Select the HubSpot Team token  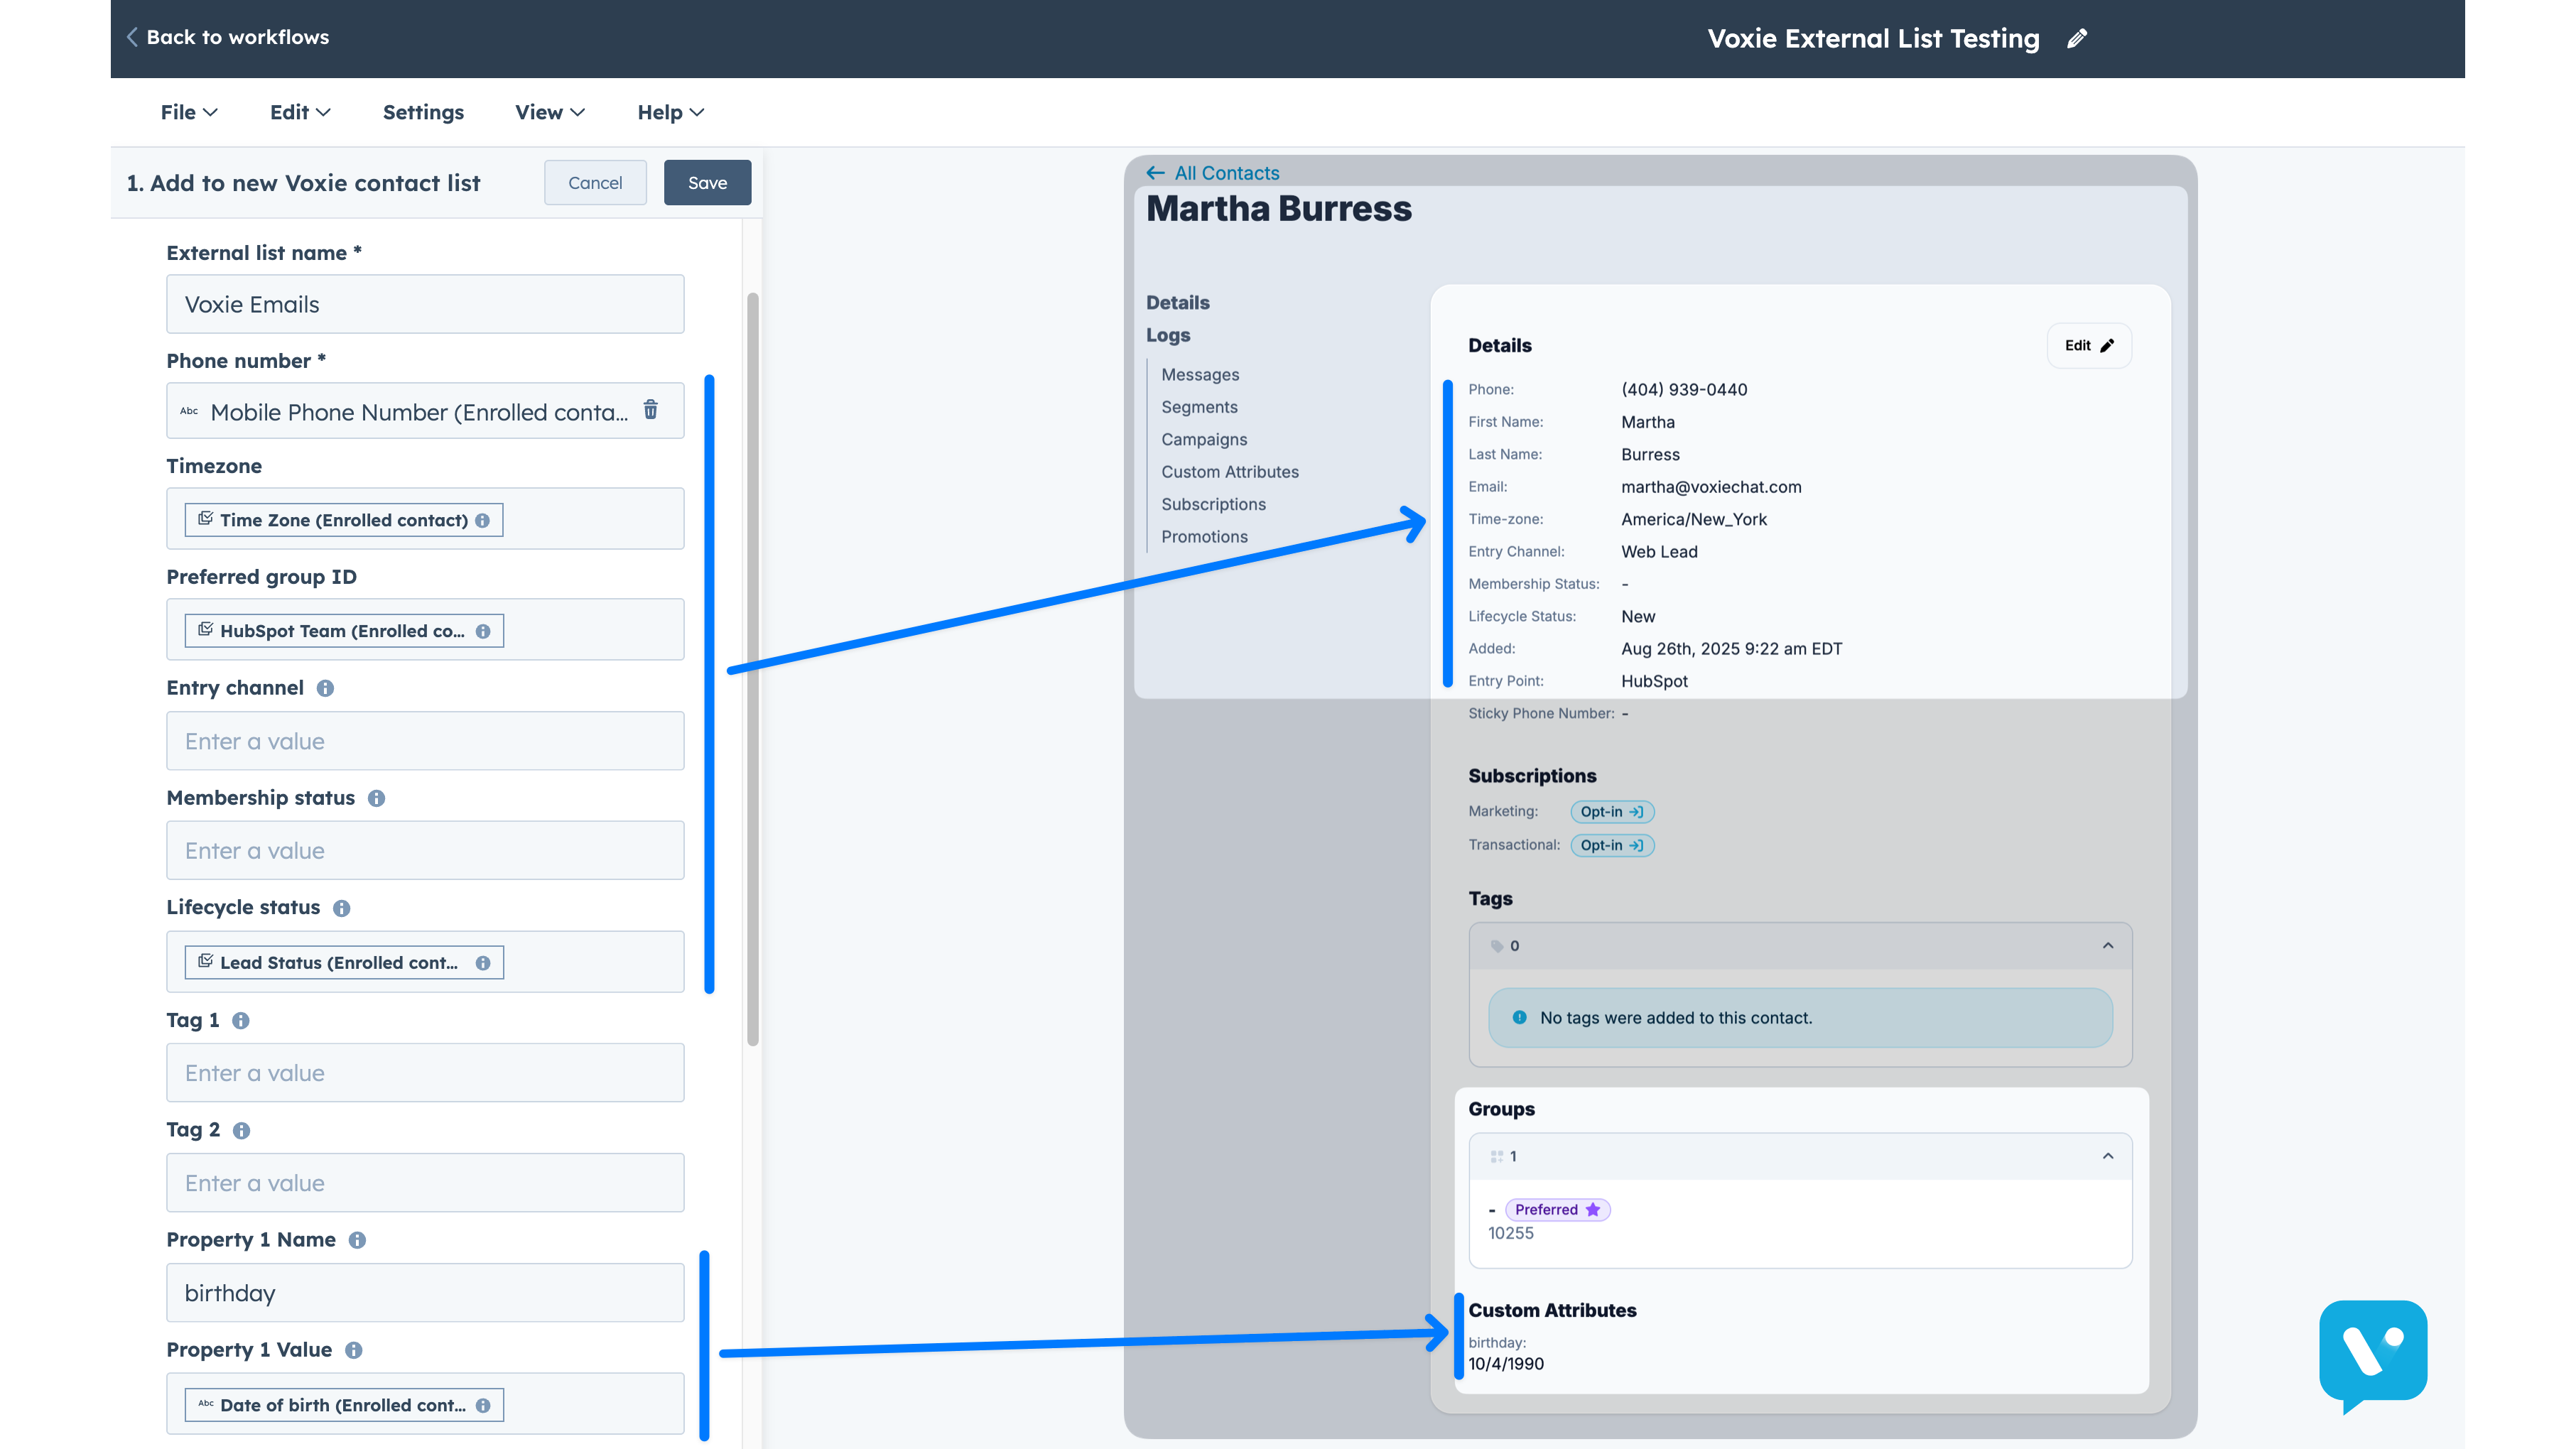343,631
